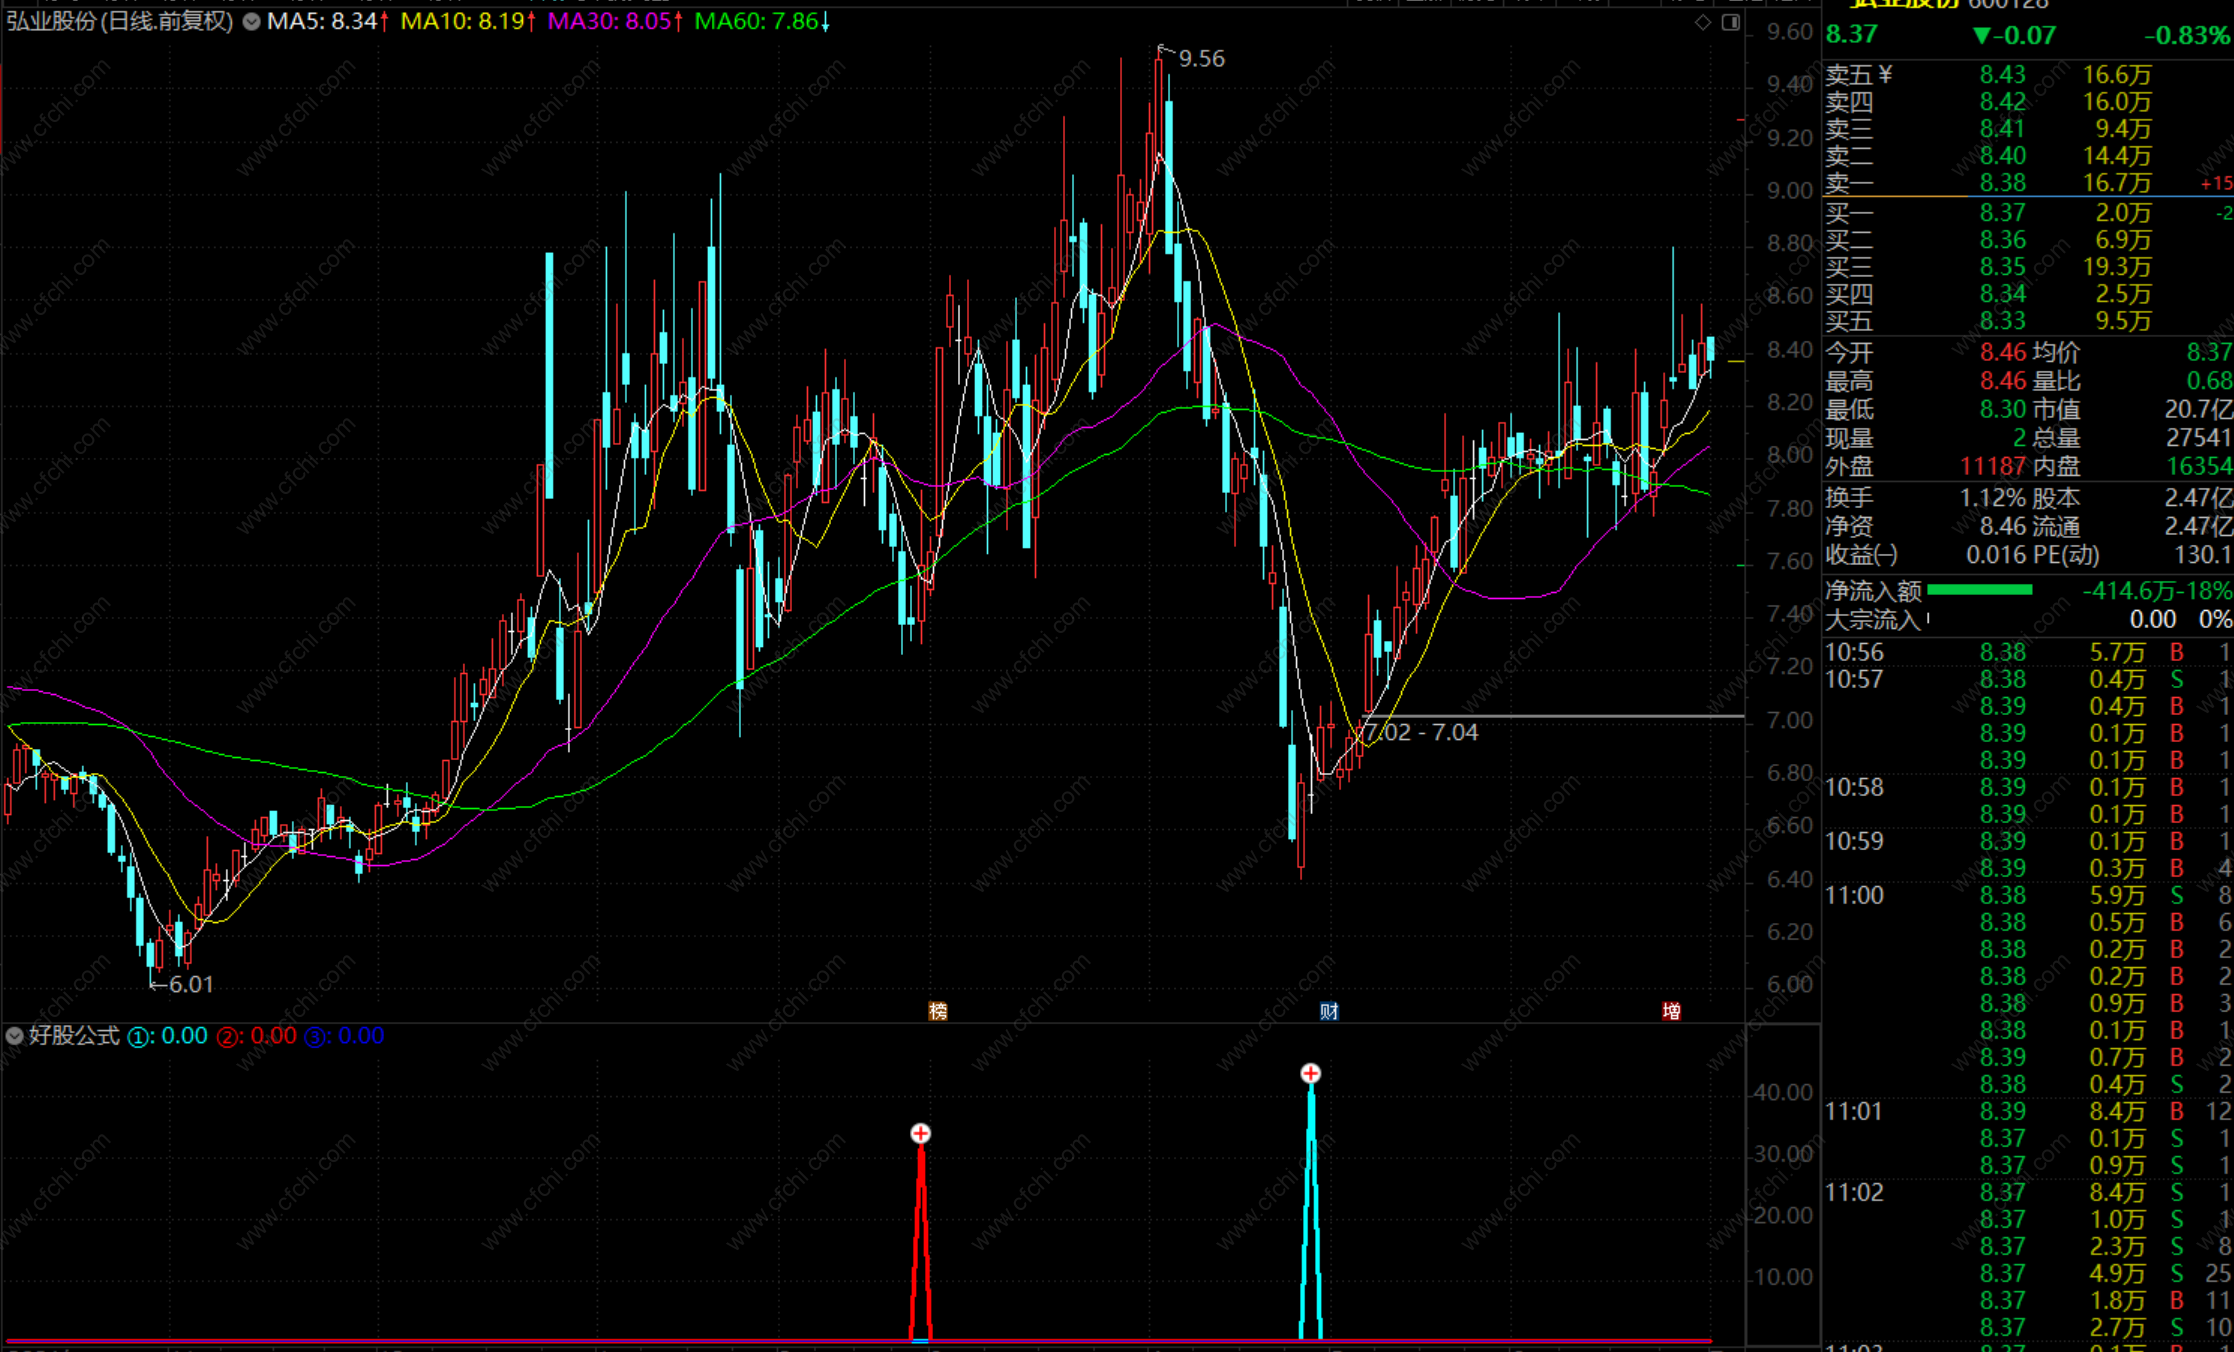The image size is (2234, 1352).
Task: Click the red 增 event marker
Action: (x=1671, y=1011)
